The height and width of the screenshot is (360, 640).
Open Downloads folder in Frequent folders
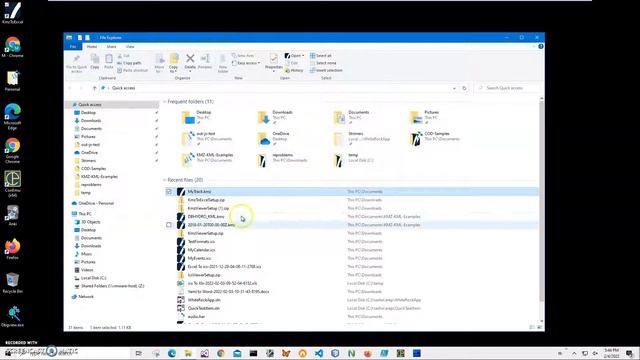[276, 117]
